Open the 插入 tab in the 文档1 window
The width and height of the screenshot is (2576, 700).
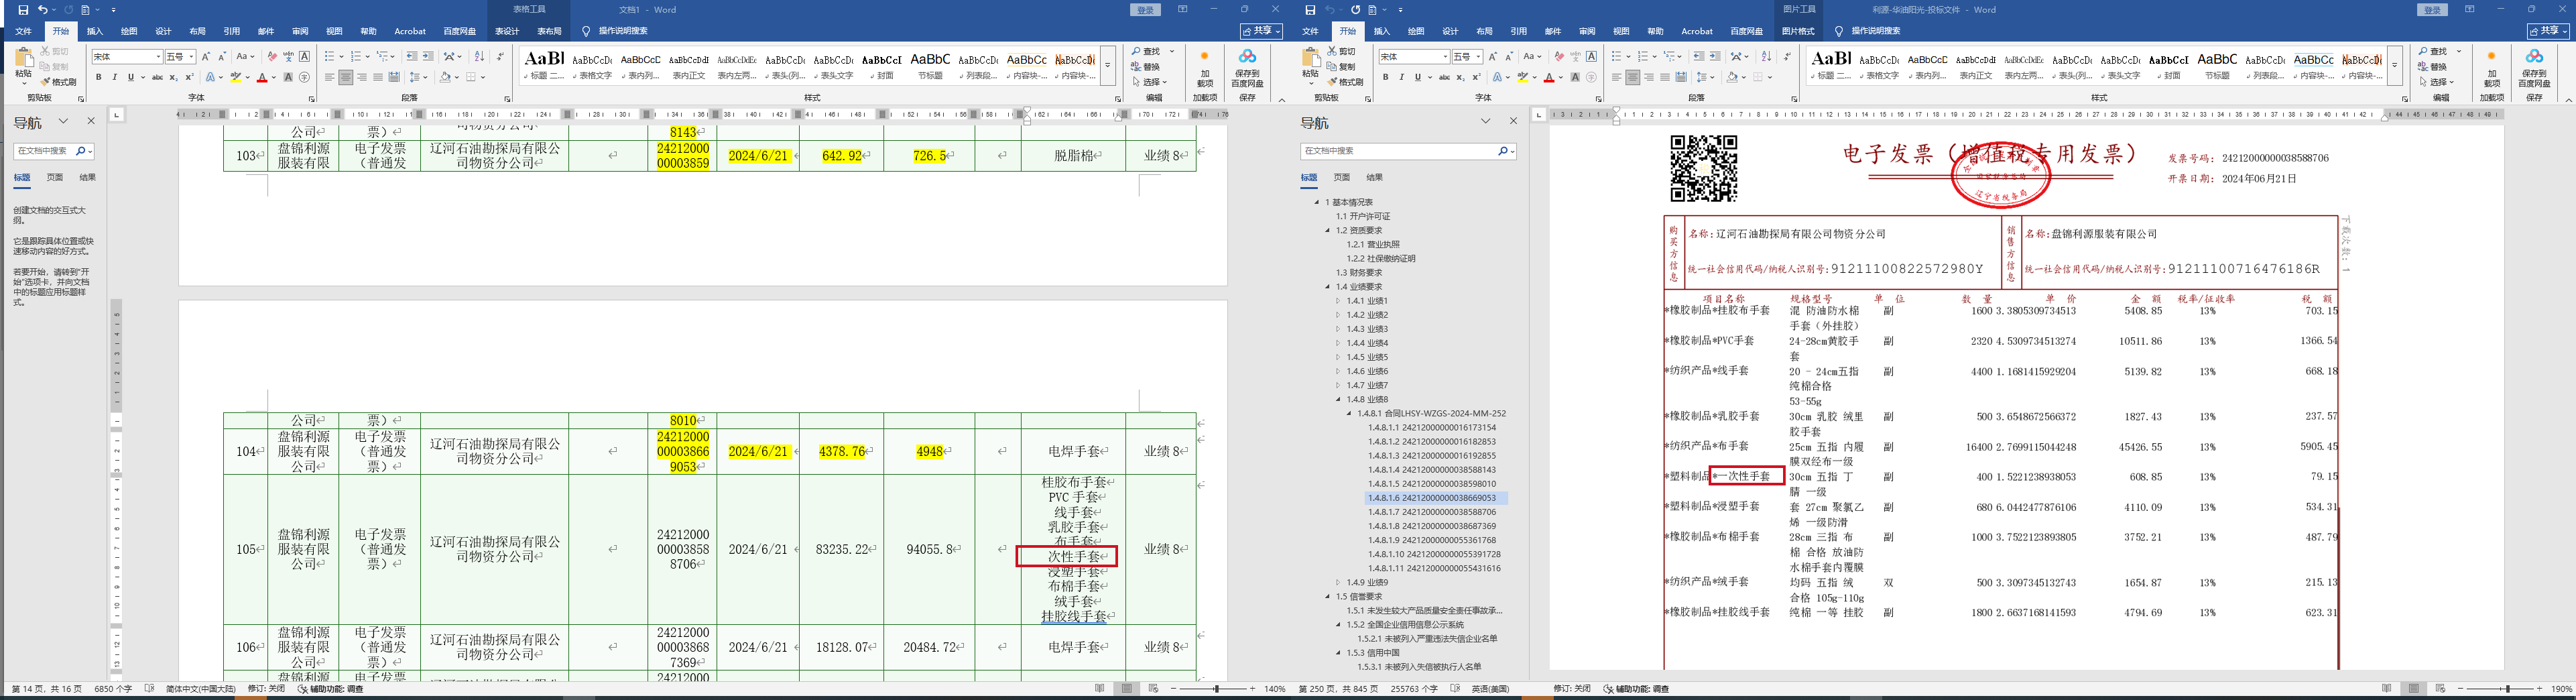pos(95,31)
